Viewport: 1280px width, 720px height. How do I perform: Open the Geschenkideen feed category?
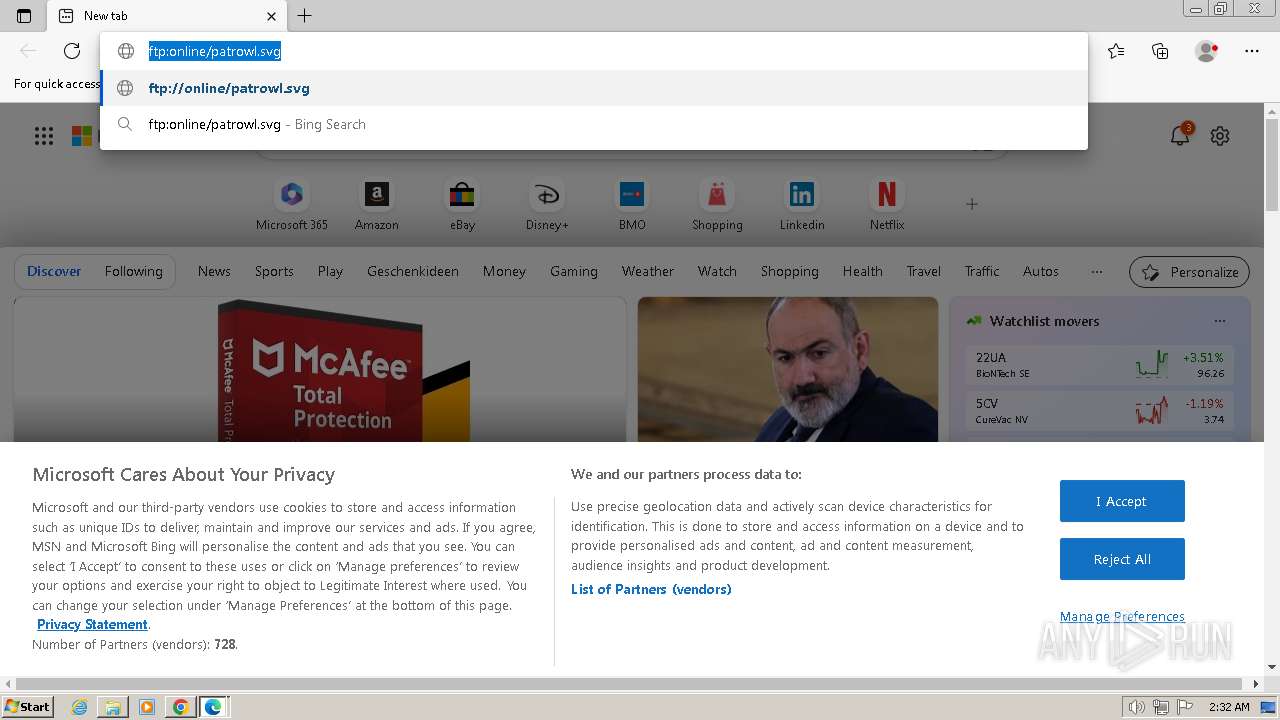point(413,271)
